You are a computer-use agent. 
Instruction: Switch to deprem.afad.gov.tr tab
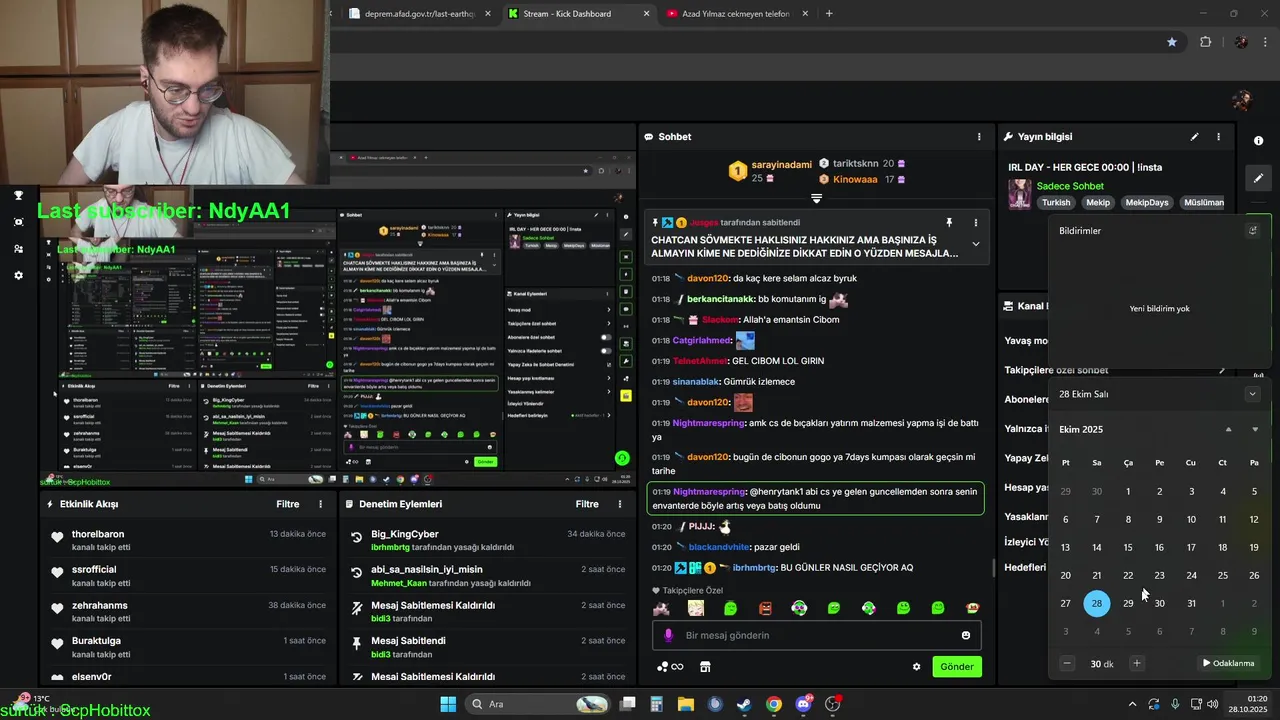[418, 14]
